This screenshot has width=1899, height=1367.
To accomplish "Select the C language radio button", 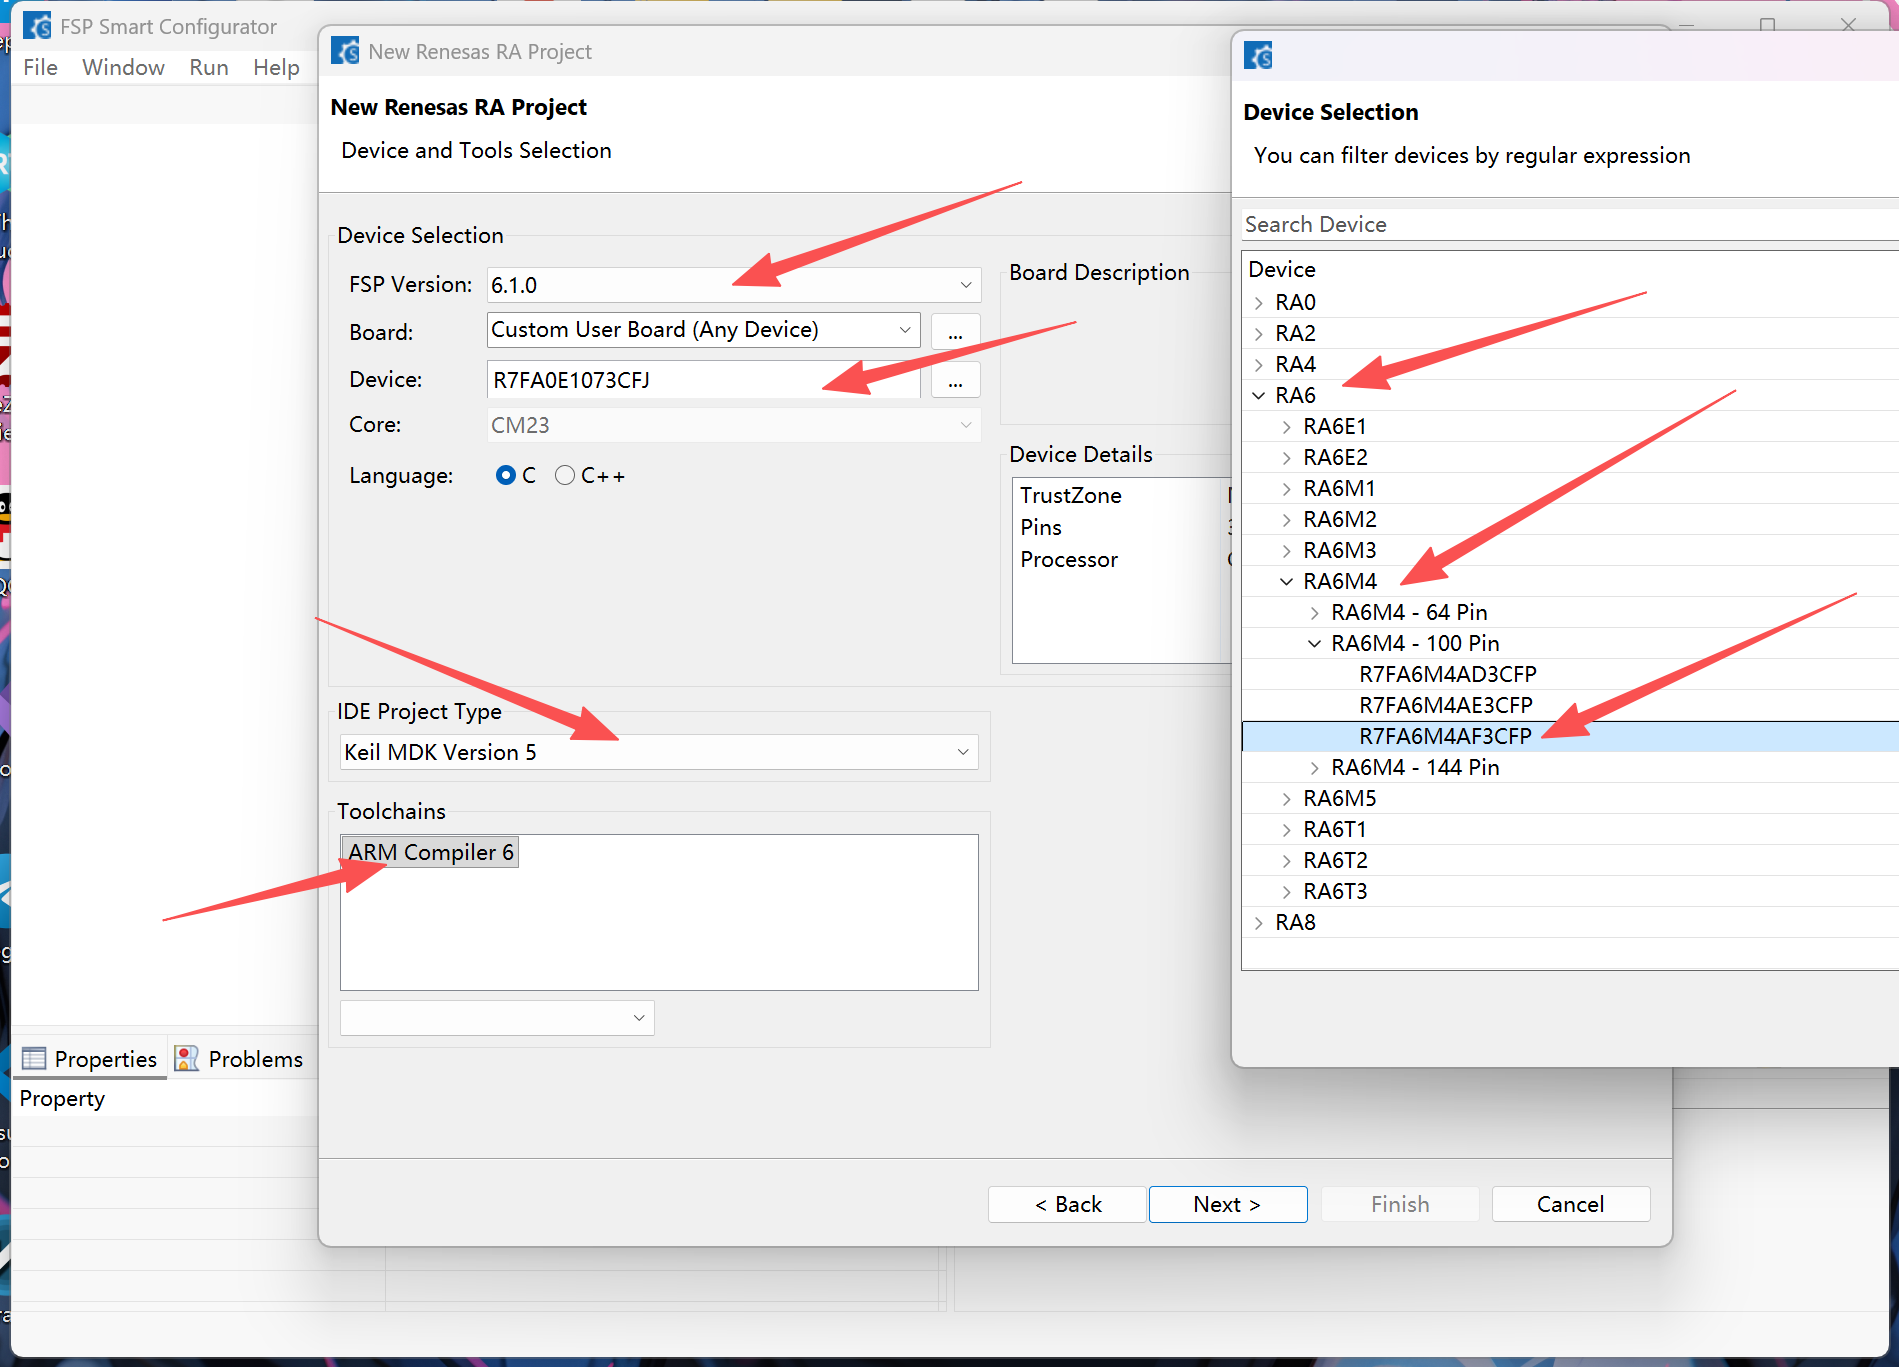I will [x=506, y=476].
